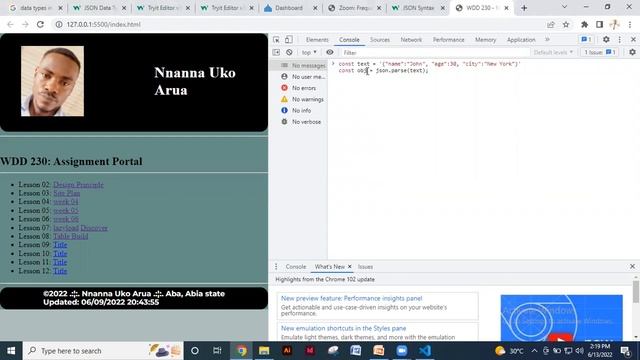The image size is (640, 360).
Task: Select the Performance tab
Action: (449, 40)
